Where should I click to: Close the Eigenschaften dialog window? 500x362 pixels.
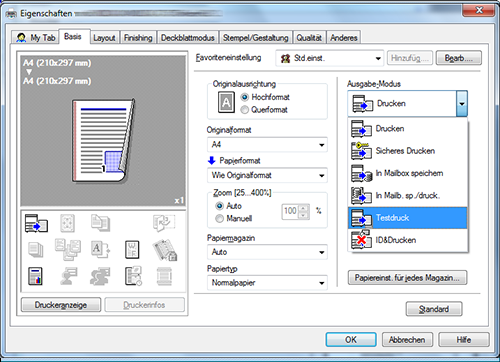(x=478, y=10)
